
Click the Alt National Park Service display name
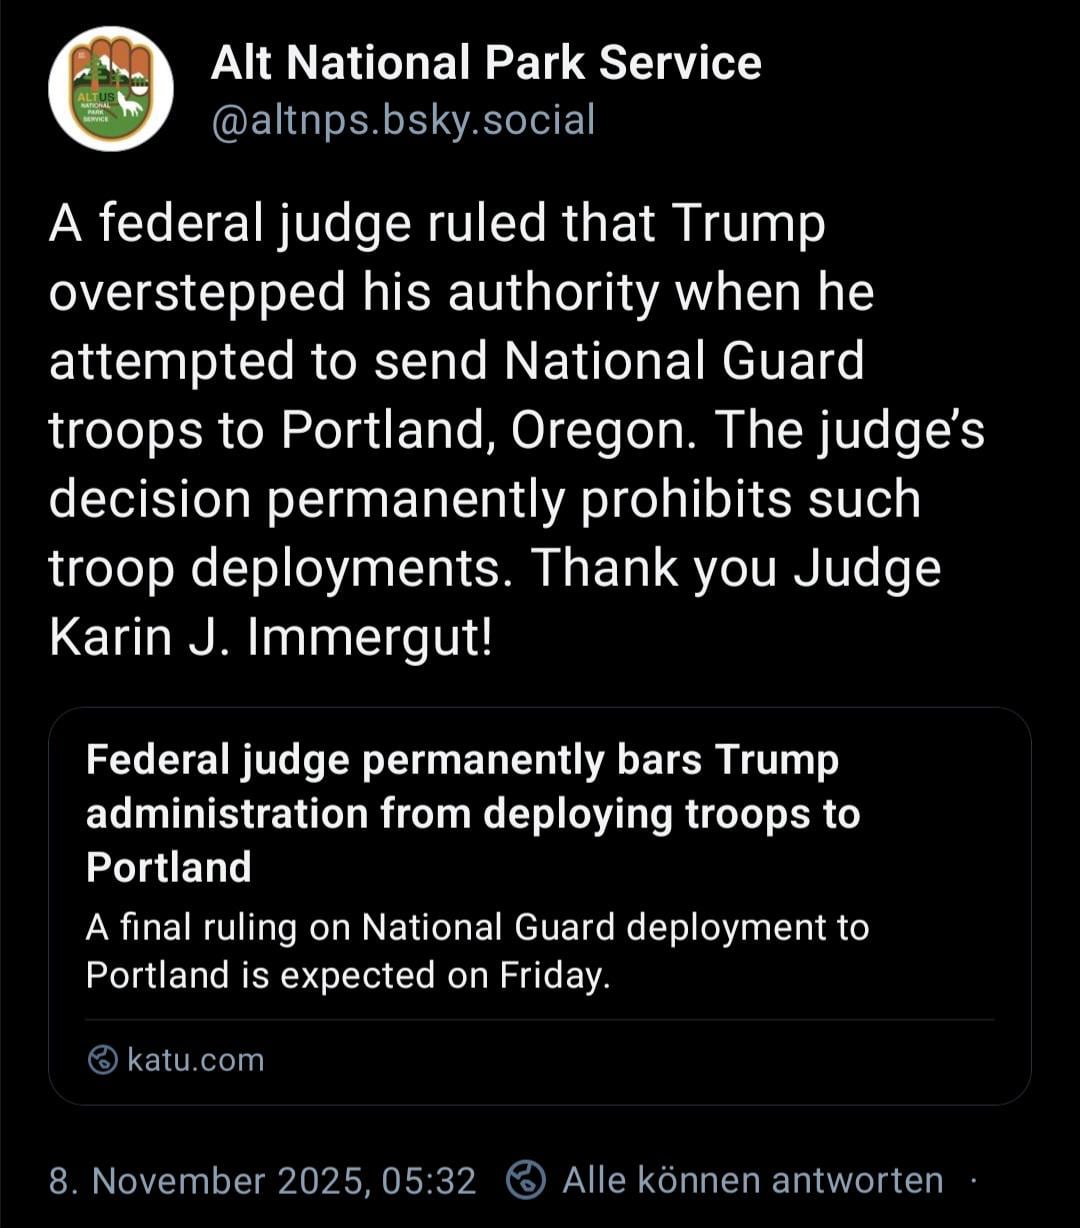point(486,63)
